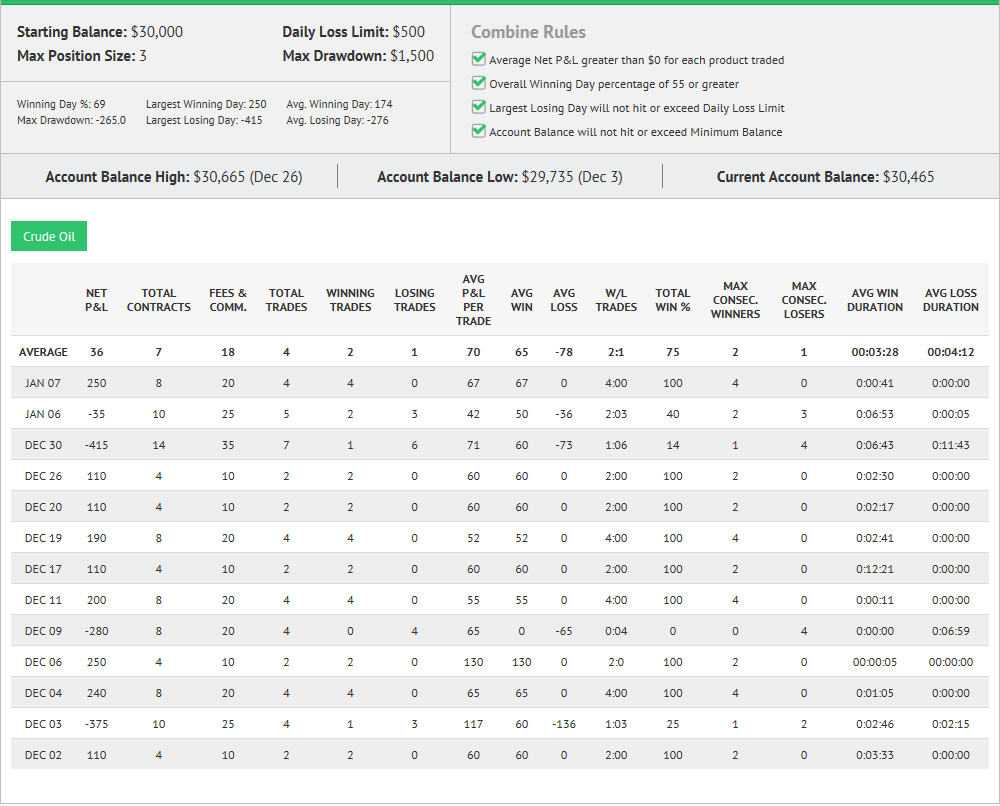1000x806 pixels.
Task: Click the -280 net P&L on DEC 09
Action: (x=96, y=631)
